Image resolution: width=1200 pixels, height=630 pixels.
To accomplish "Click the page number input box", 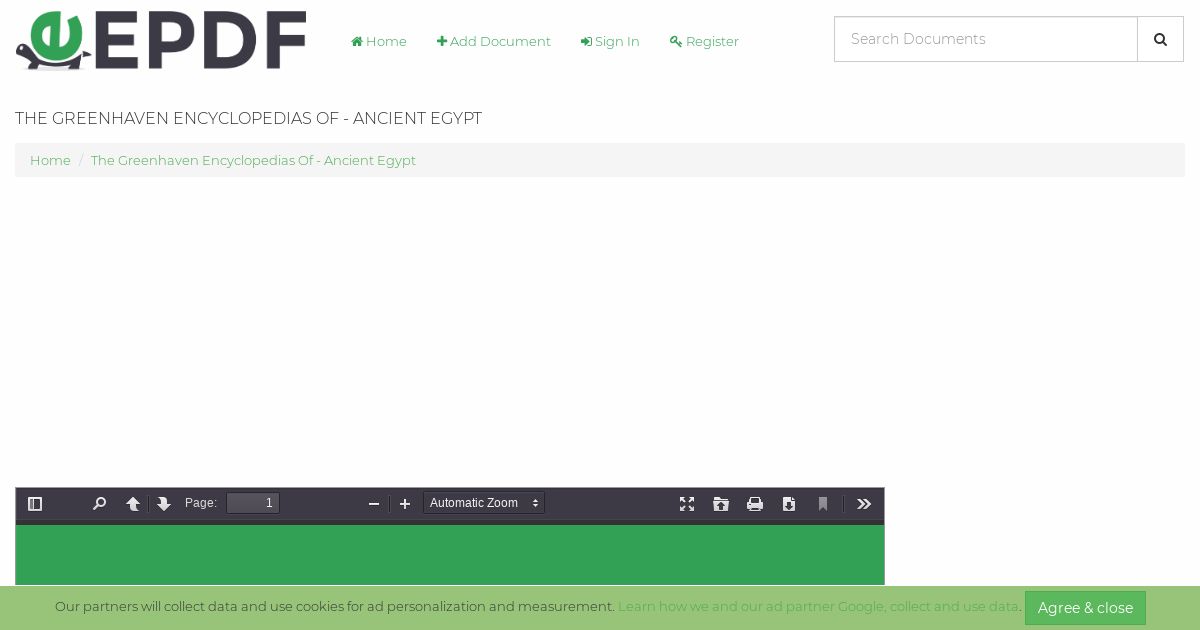I will pos(253,503).
